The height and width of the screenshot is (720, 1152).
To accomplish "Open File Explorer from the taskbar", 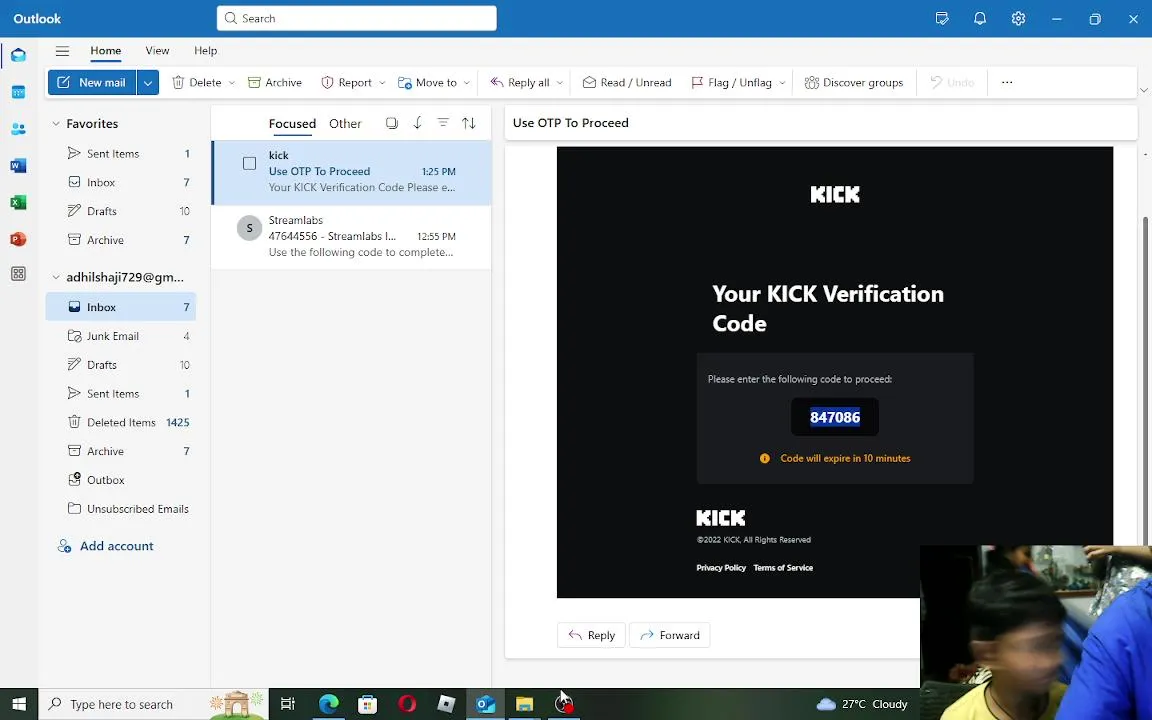I will [x=524, y=704].
